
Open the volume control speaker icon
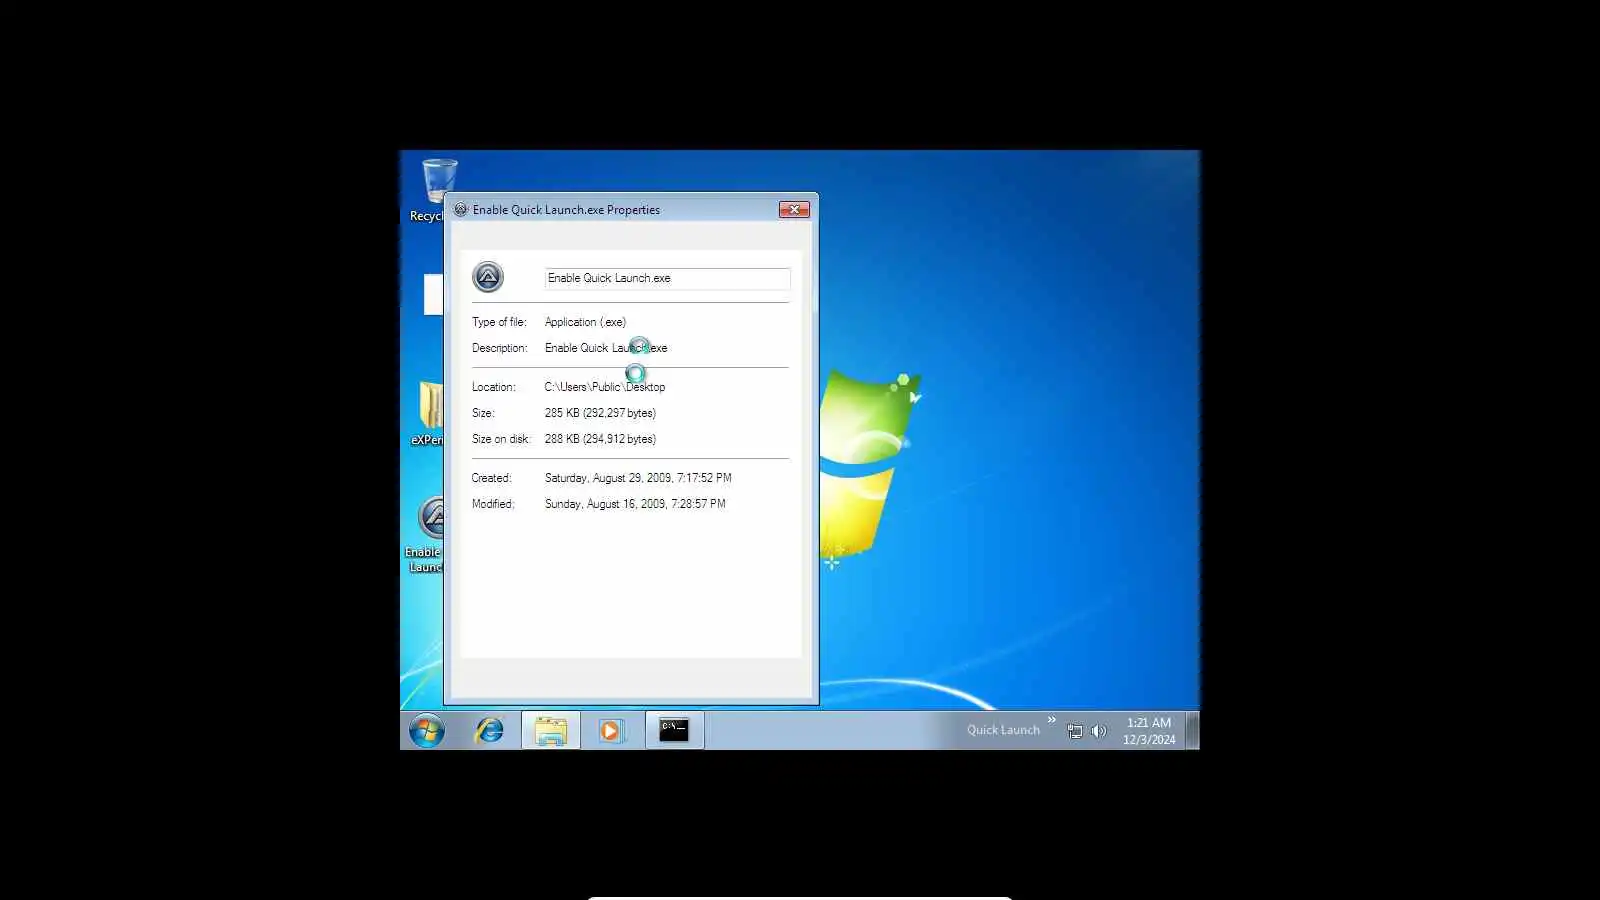point(1099,731)
